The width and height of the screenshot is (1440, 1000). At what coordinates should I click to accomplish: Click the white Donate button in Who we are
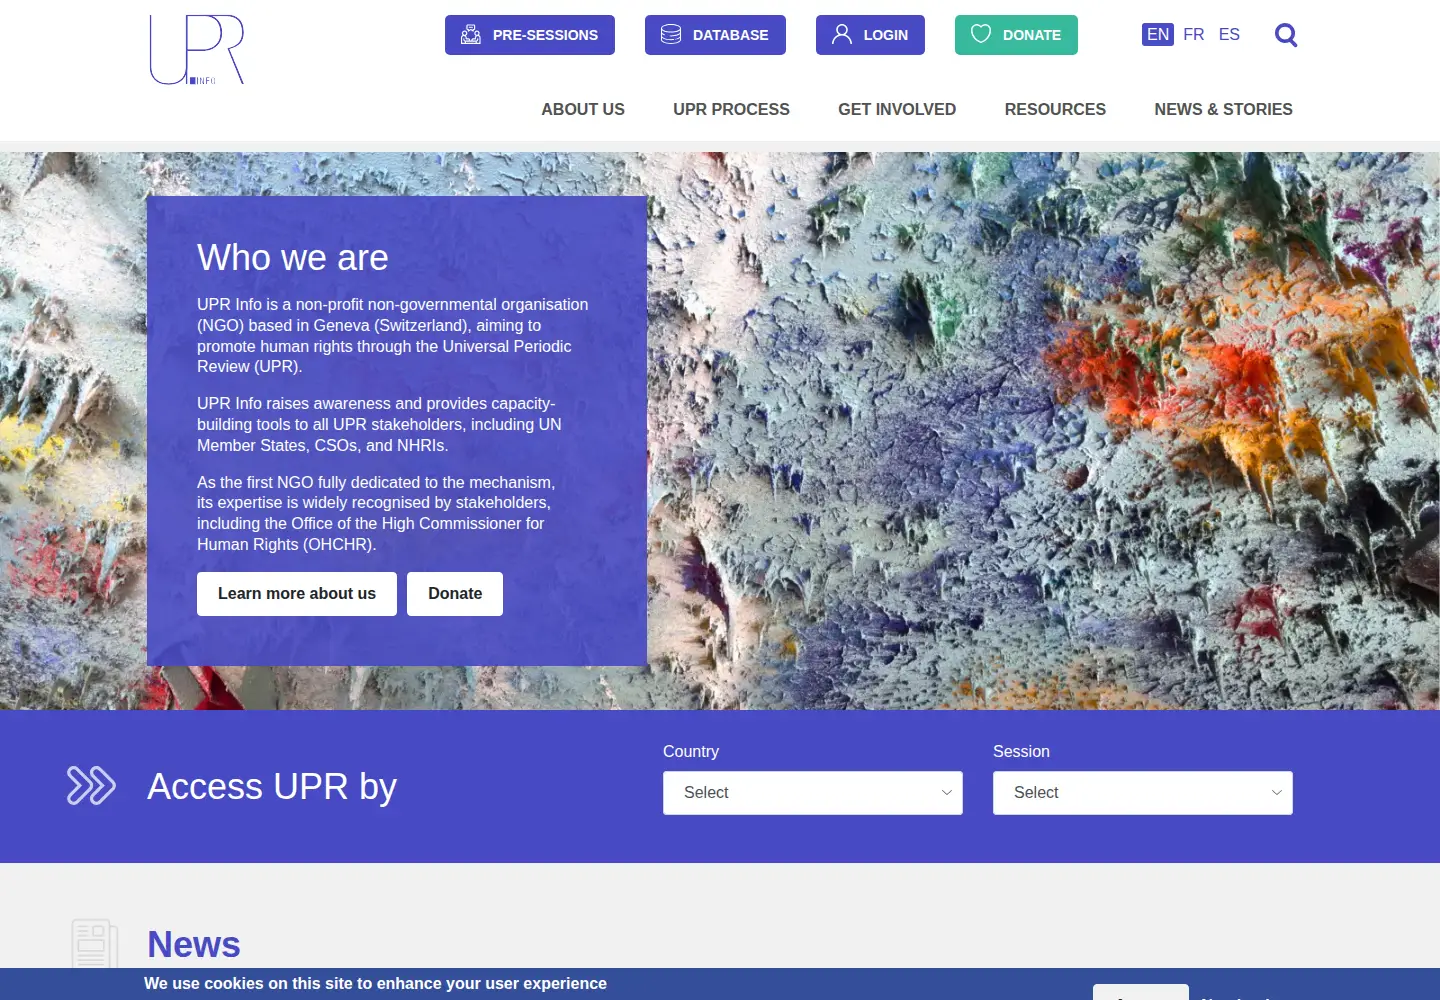click(x=455, y=594)
